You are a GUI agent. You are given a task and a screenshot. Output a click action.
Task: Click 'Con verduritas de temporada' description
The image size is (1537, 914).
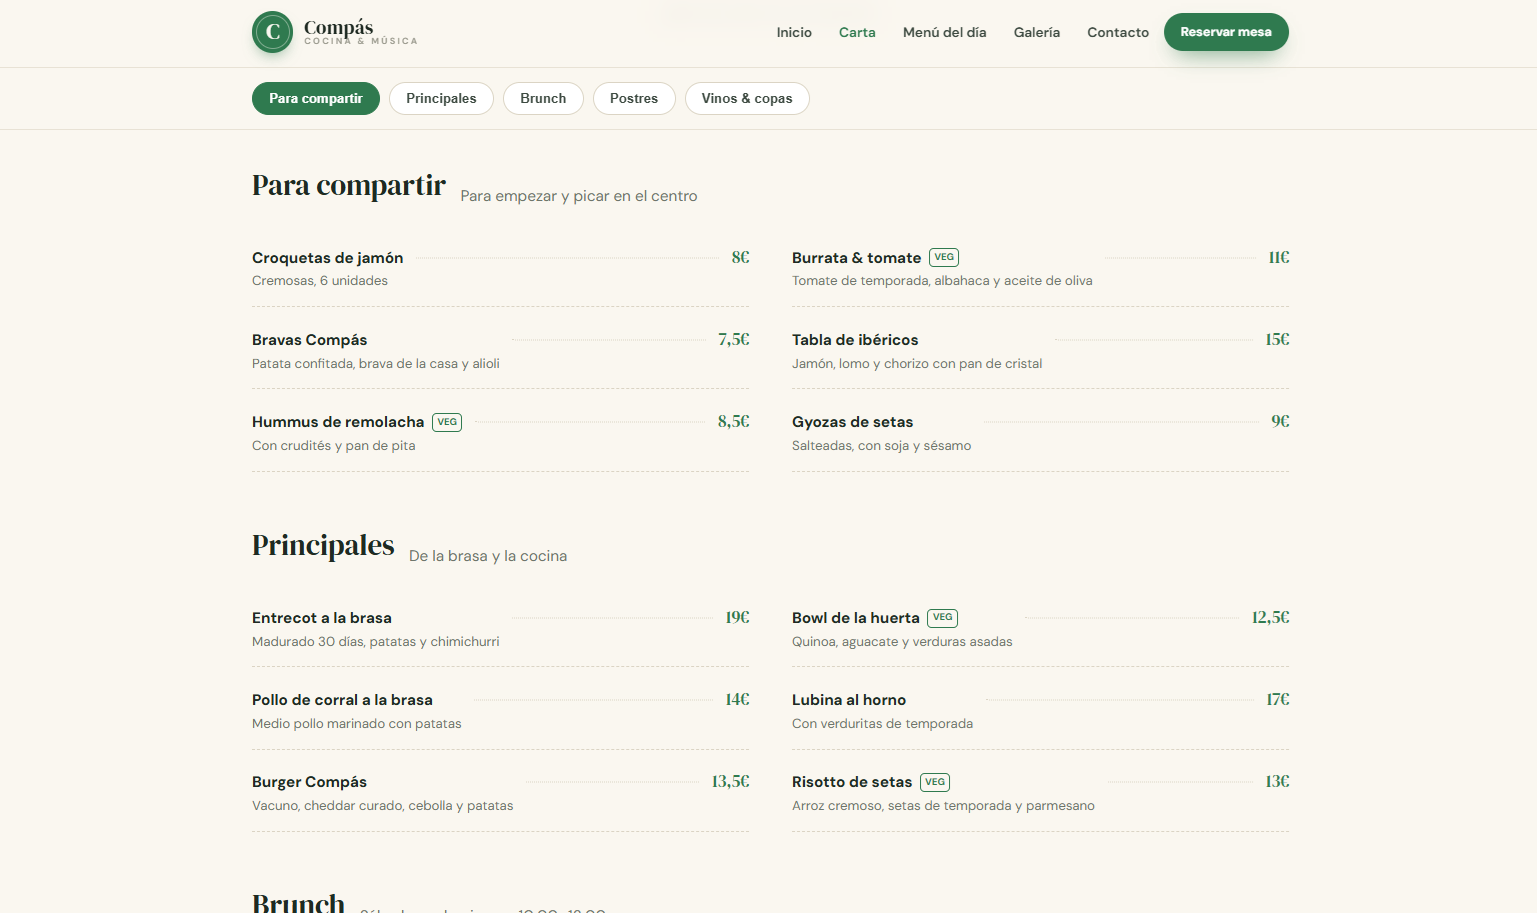(882, 724)
